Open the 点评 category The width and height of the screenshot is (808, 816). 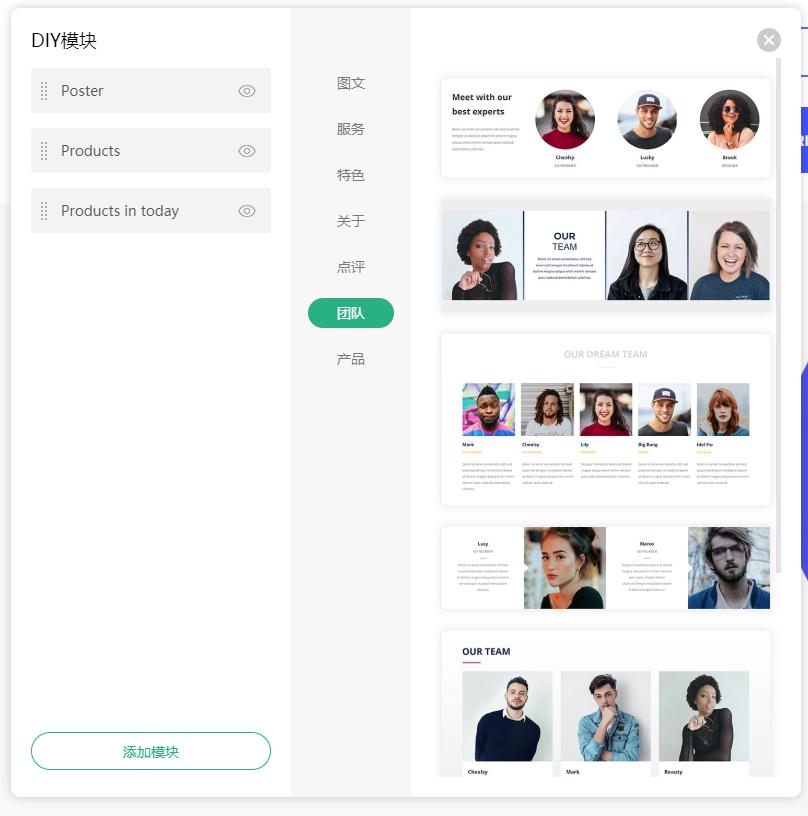point(351,267)
